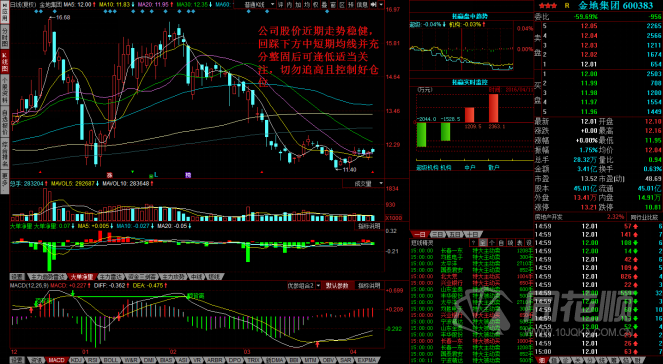
Task: Click the 叠 overlay icon in chart toolbar
Action: (x=324, y=5)
